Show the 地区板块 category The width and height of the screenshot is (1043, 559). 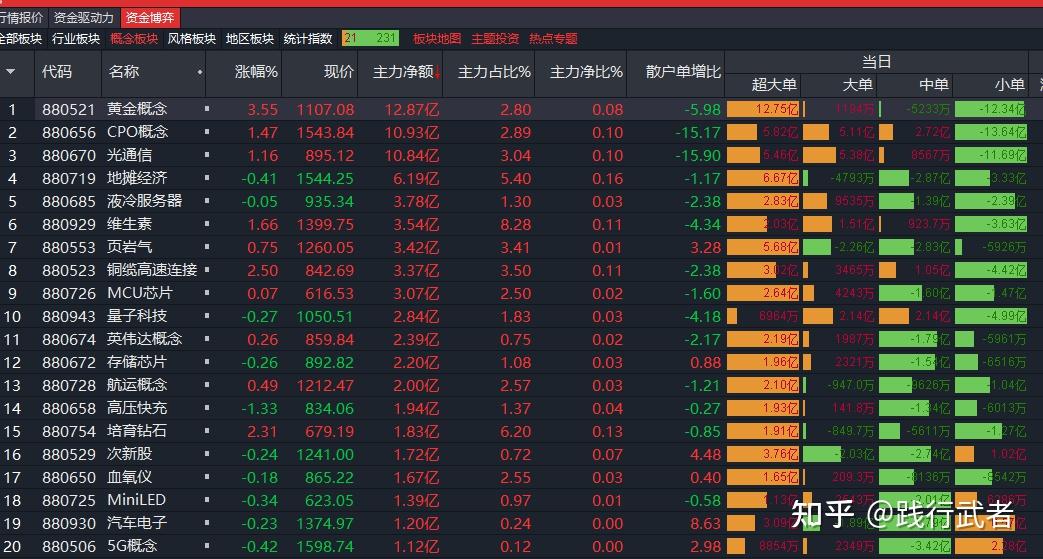[x=249, y=39]
